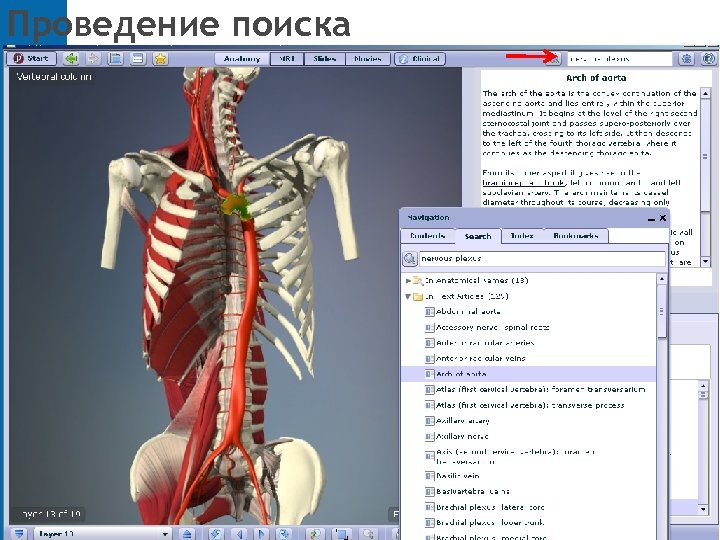Click the eject-style layer icon
720x540 pixels.
point(187,534)
